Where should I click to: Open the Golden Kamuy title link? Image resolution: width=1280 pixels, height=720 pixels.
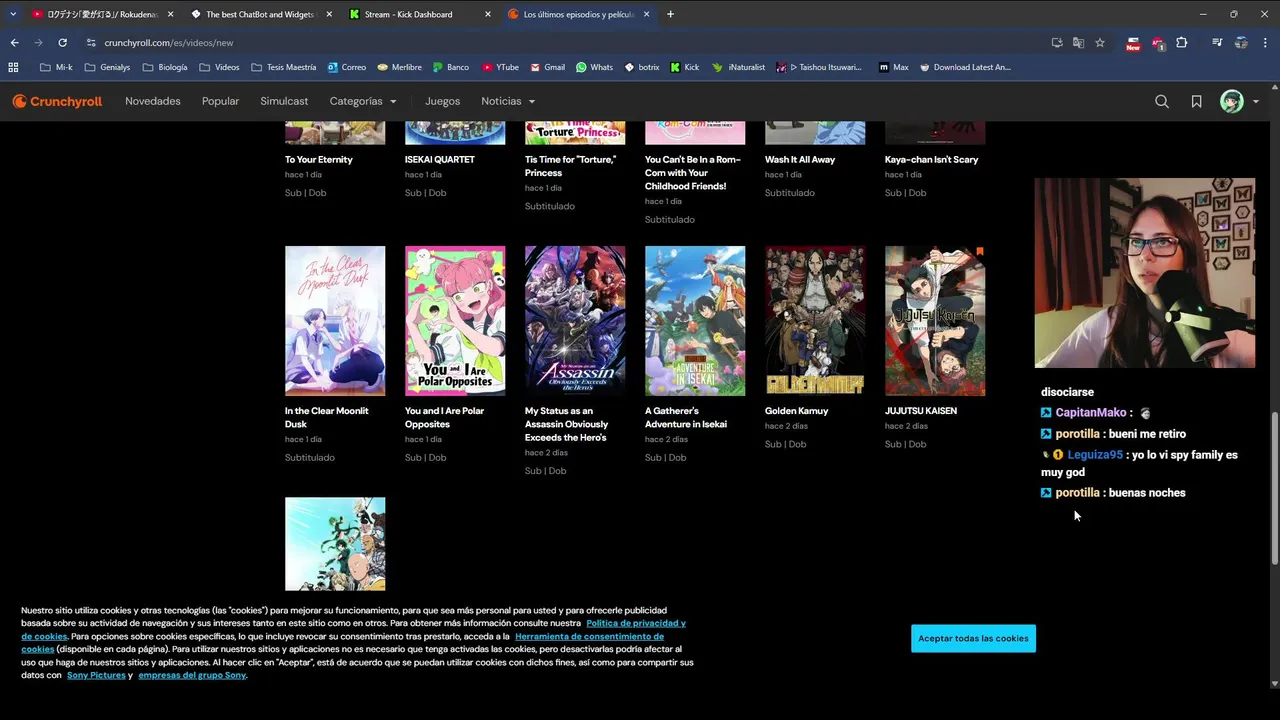[797, 411]
